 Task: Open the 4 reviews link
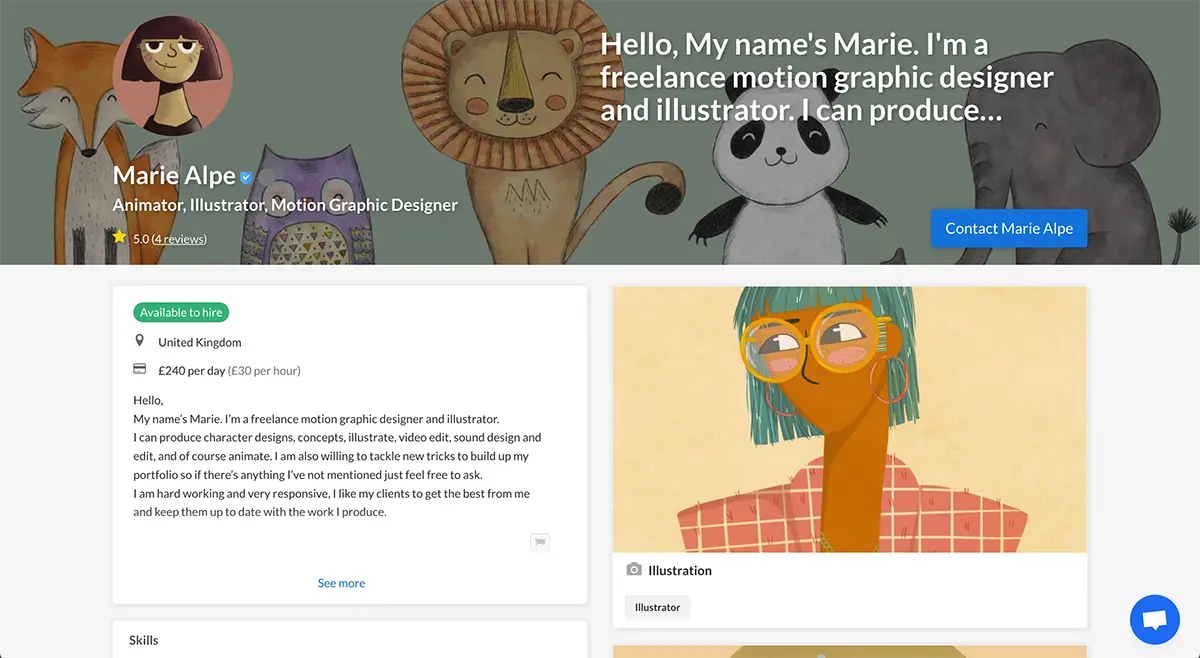tap(178, 238)
